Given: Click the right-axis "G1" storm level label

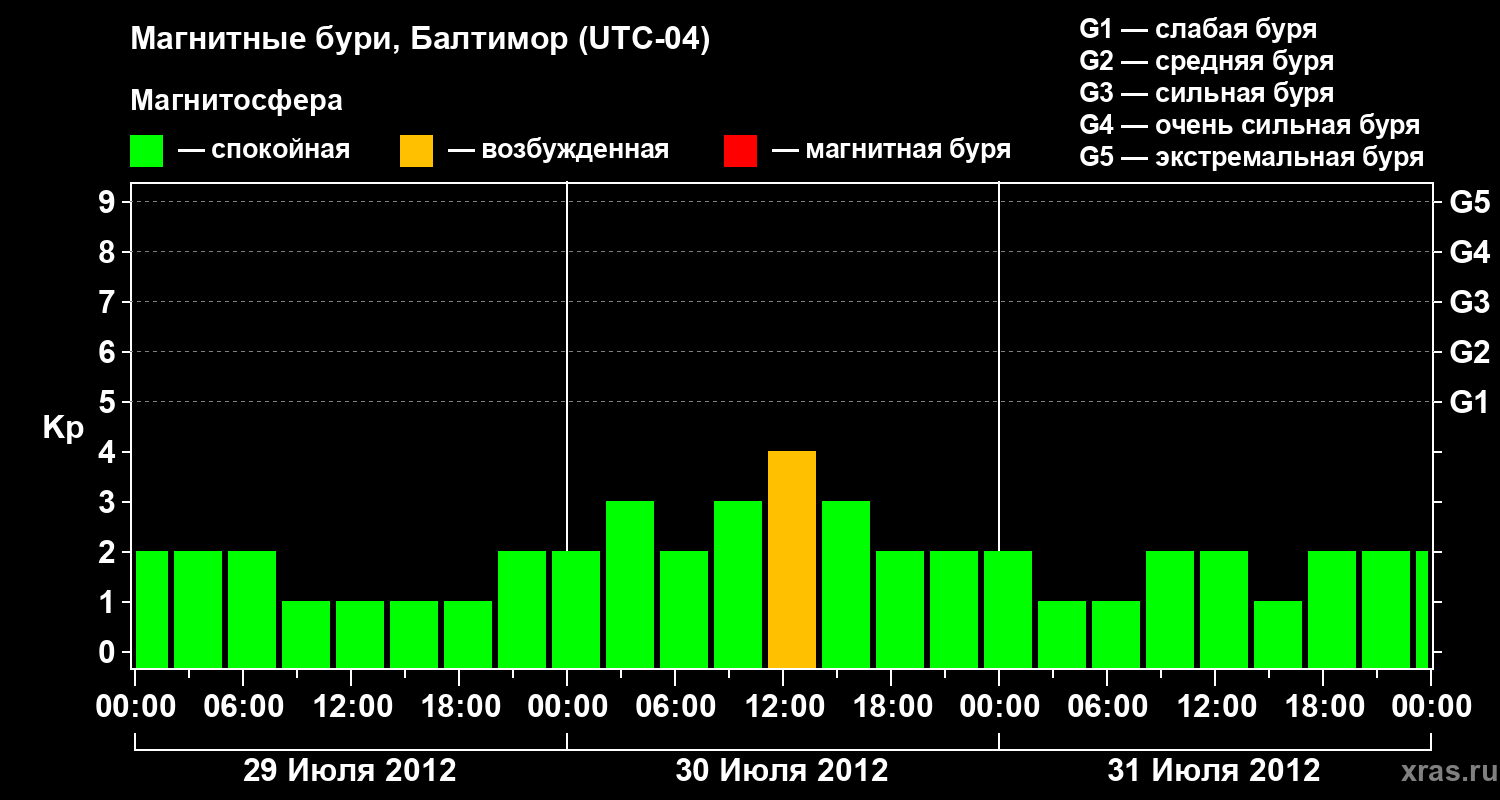Looking at the screenshot, I should (x=1469, y=402).
